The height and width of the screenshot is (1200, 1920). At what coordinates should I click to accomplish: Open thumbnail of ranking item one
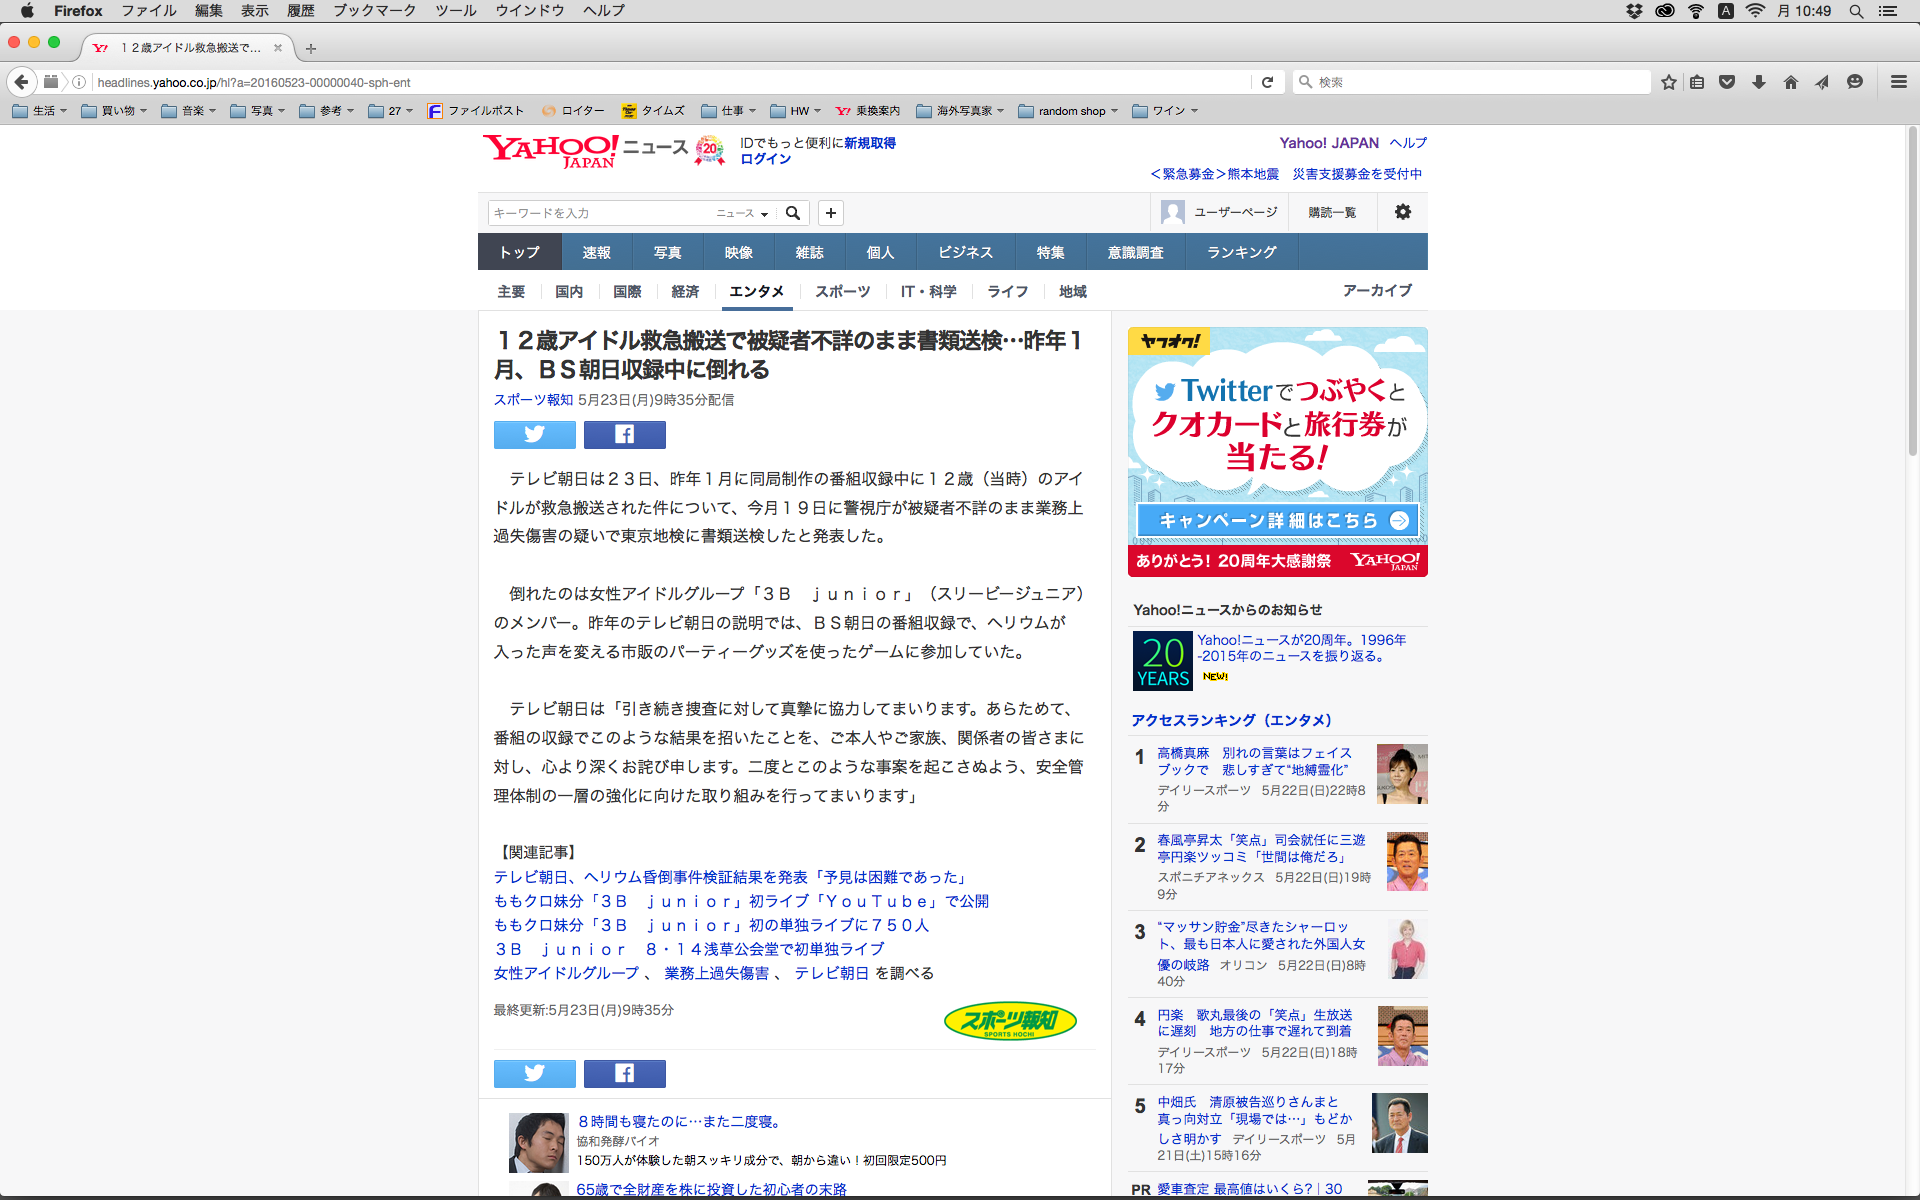1402,774
